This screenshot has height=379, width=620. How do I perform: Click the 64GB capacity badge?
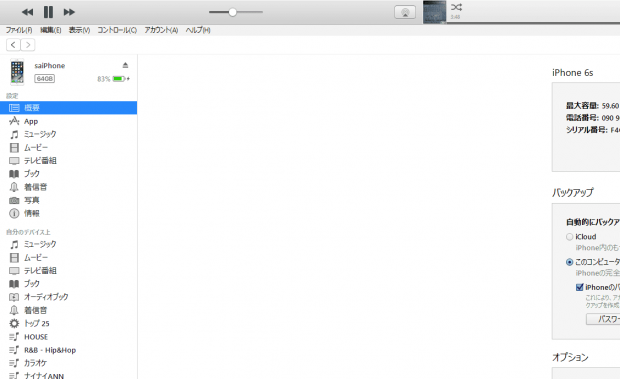[x=45, y=79]
